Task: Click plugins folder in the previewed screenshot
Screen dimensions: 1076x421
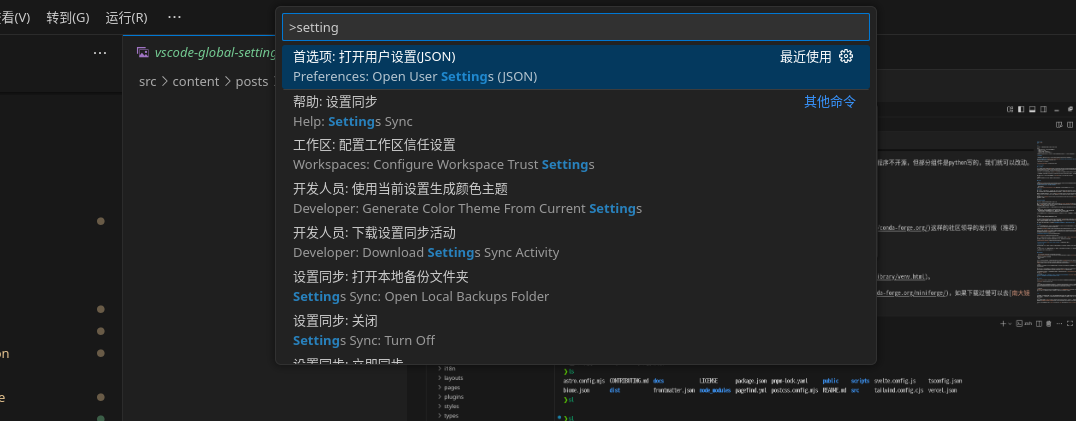Action: [x=454, y=397]
